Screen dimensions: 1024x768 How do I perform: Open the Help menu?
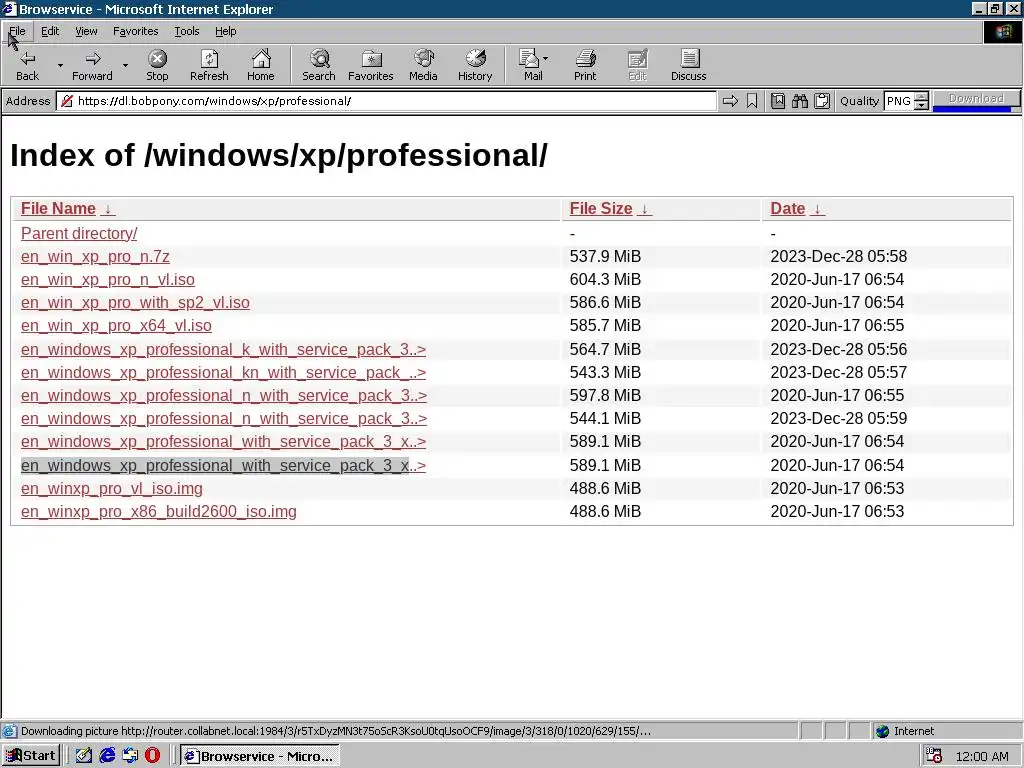click(x=225, y=31)
